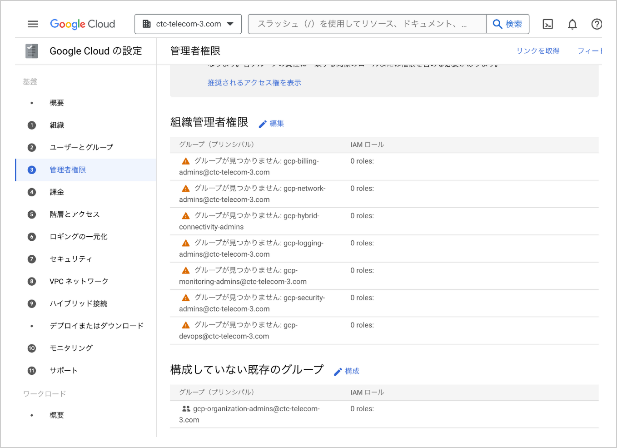The height and width of the screenshot is (448, 617).
Task: Open ロギングの一元化 in sidebar
Action: [x=78, y=237]
